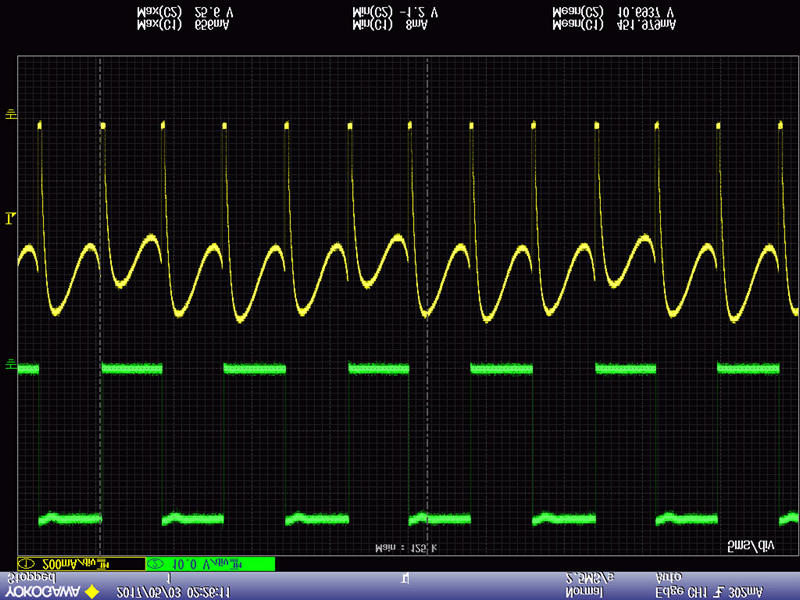The image size is (800, 600).
Task: Click the trigger position marker in status bar
Action: tap(405, 578)
